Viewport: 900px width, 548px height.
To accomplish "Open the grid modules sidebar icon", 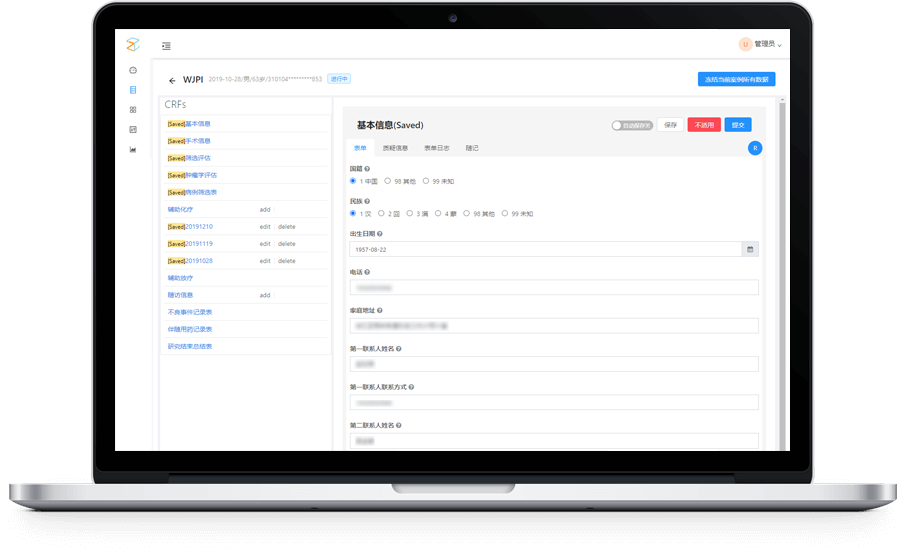I will click(133, 110).
